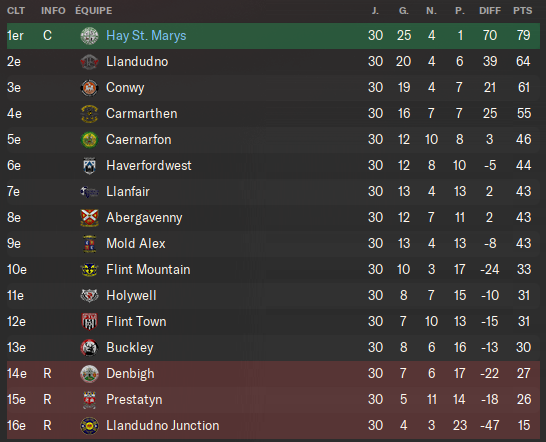Open the Caernarfon green crest icon
Viewport: 546px width, 442px height.
coord(89,140)
